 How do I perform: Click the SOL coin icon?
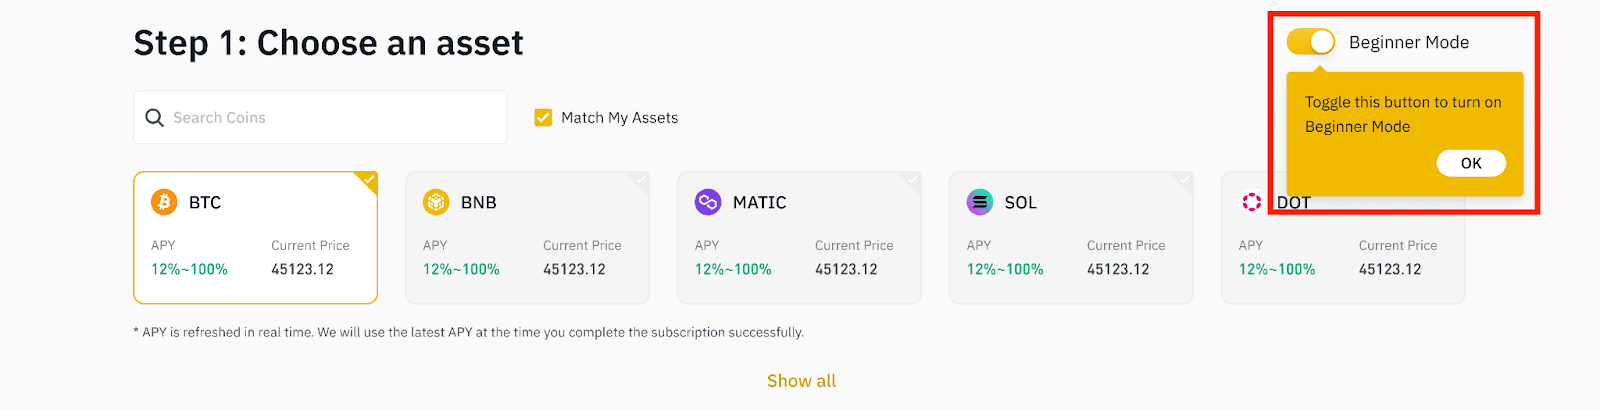(x=980, y=202)
